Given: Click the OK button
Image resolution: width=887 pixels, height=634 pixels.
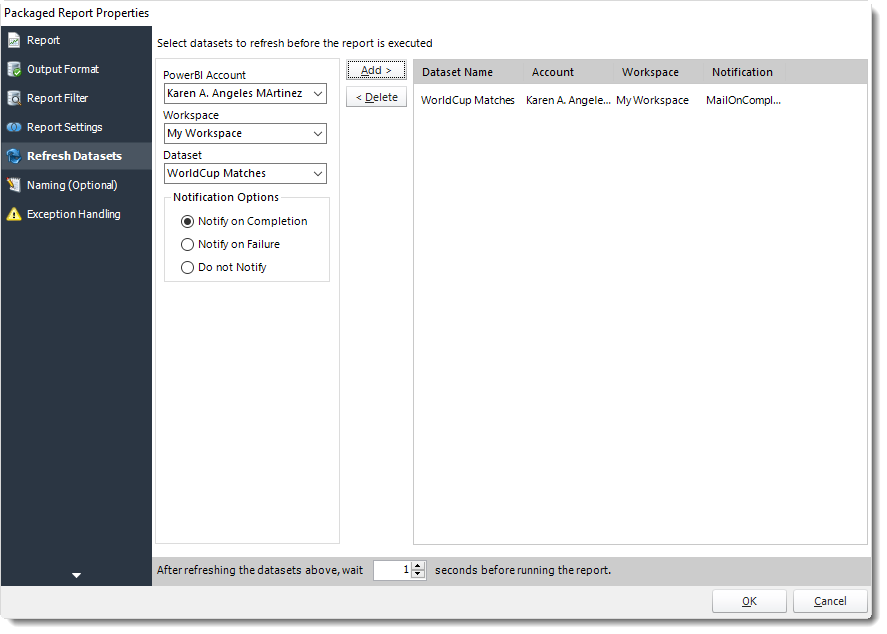Looking at the screenshot, I should point(749,601).
